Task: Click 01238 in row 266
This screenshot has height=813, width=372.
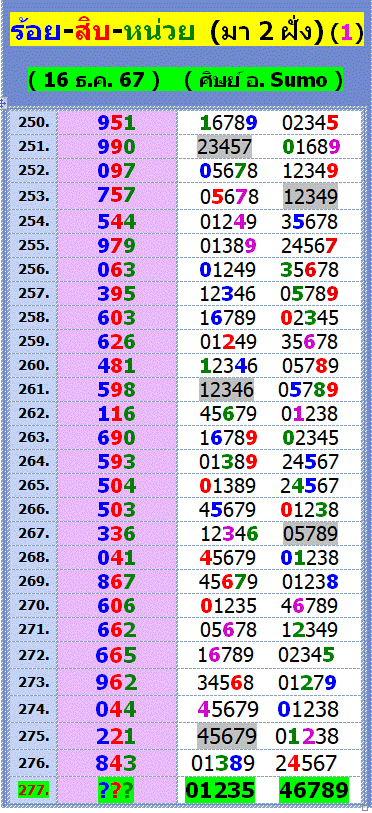Action: [310, 510]
